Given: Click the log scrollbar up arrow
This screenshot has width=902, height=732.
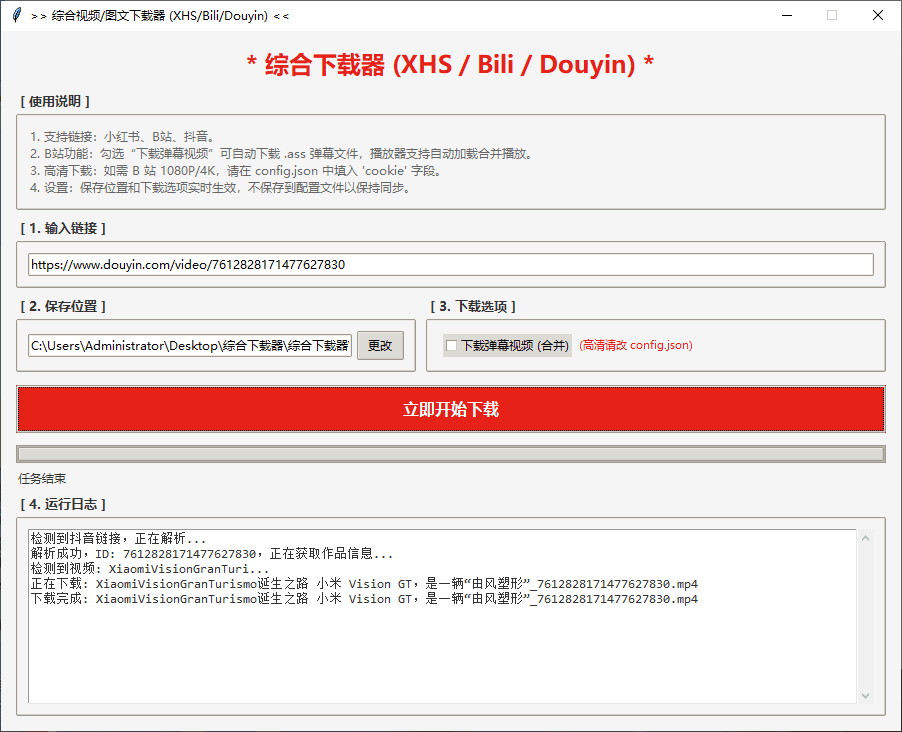Looking at the screenshot, I should (x=866, y=539).
